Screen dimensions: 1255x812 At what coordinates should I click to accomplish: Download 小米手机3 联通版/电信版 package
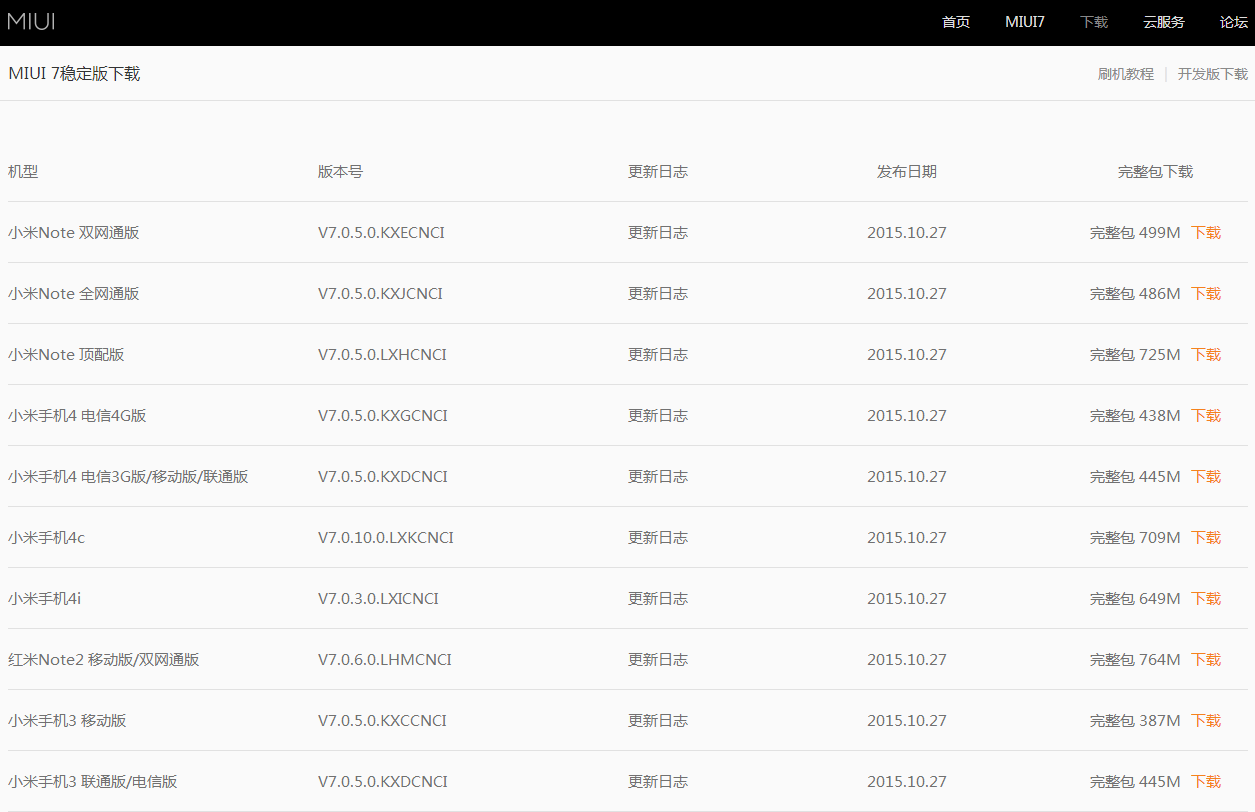pyautogui.click(x=1206, y=782)
